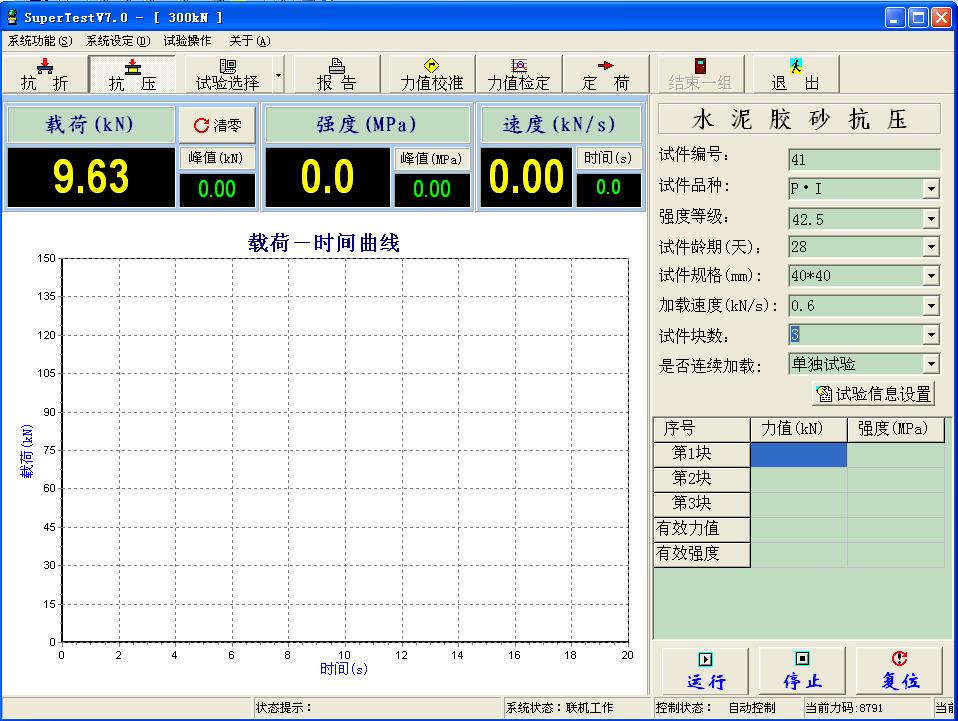Open the 试验选择 test selection tool

click(x=228, y=74)
